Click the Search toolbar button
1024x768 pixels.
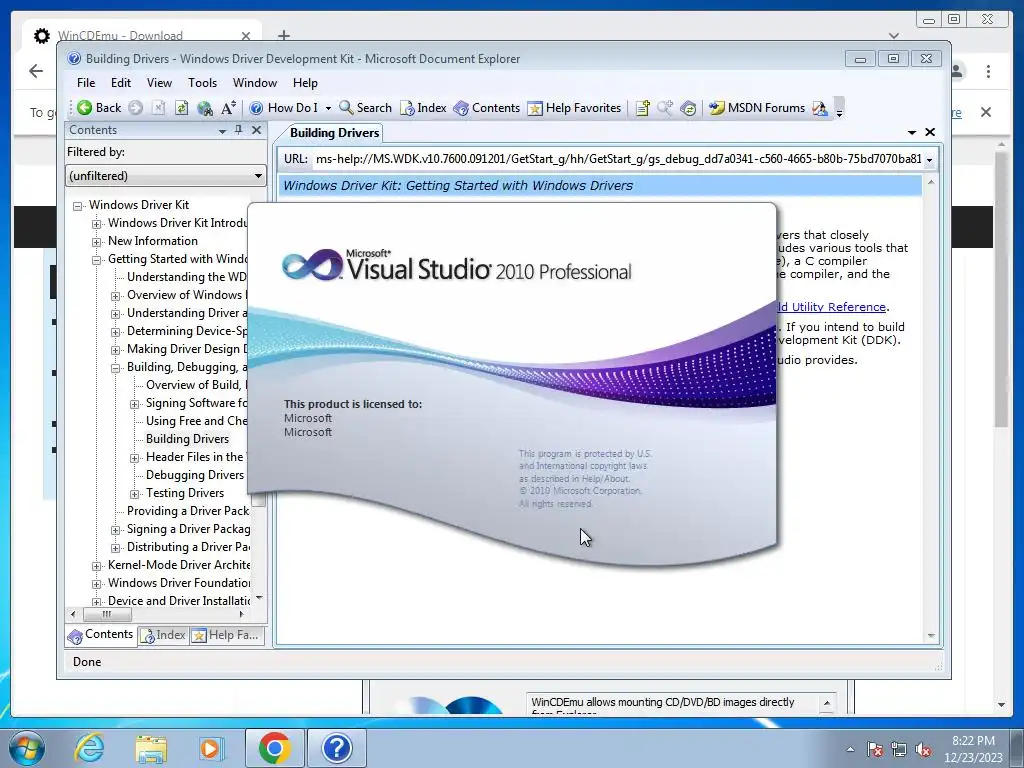tap(365, 108)
